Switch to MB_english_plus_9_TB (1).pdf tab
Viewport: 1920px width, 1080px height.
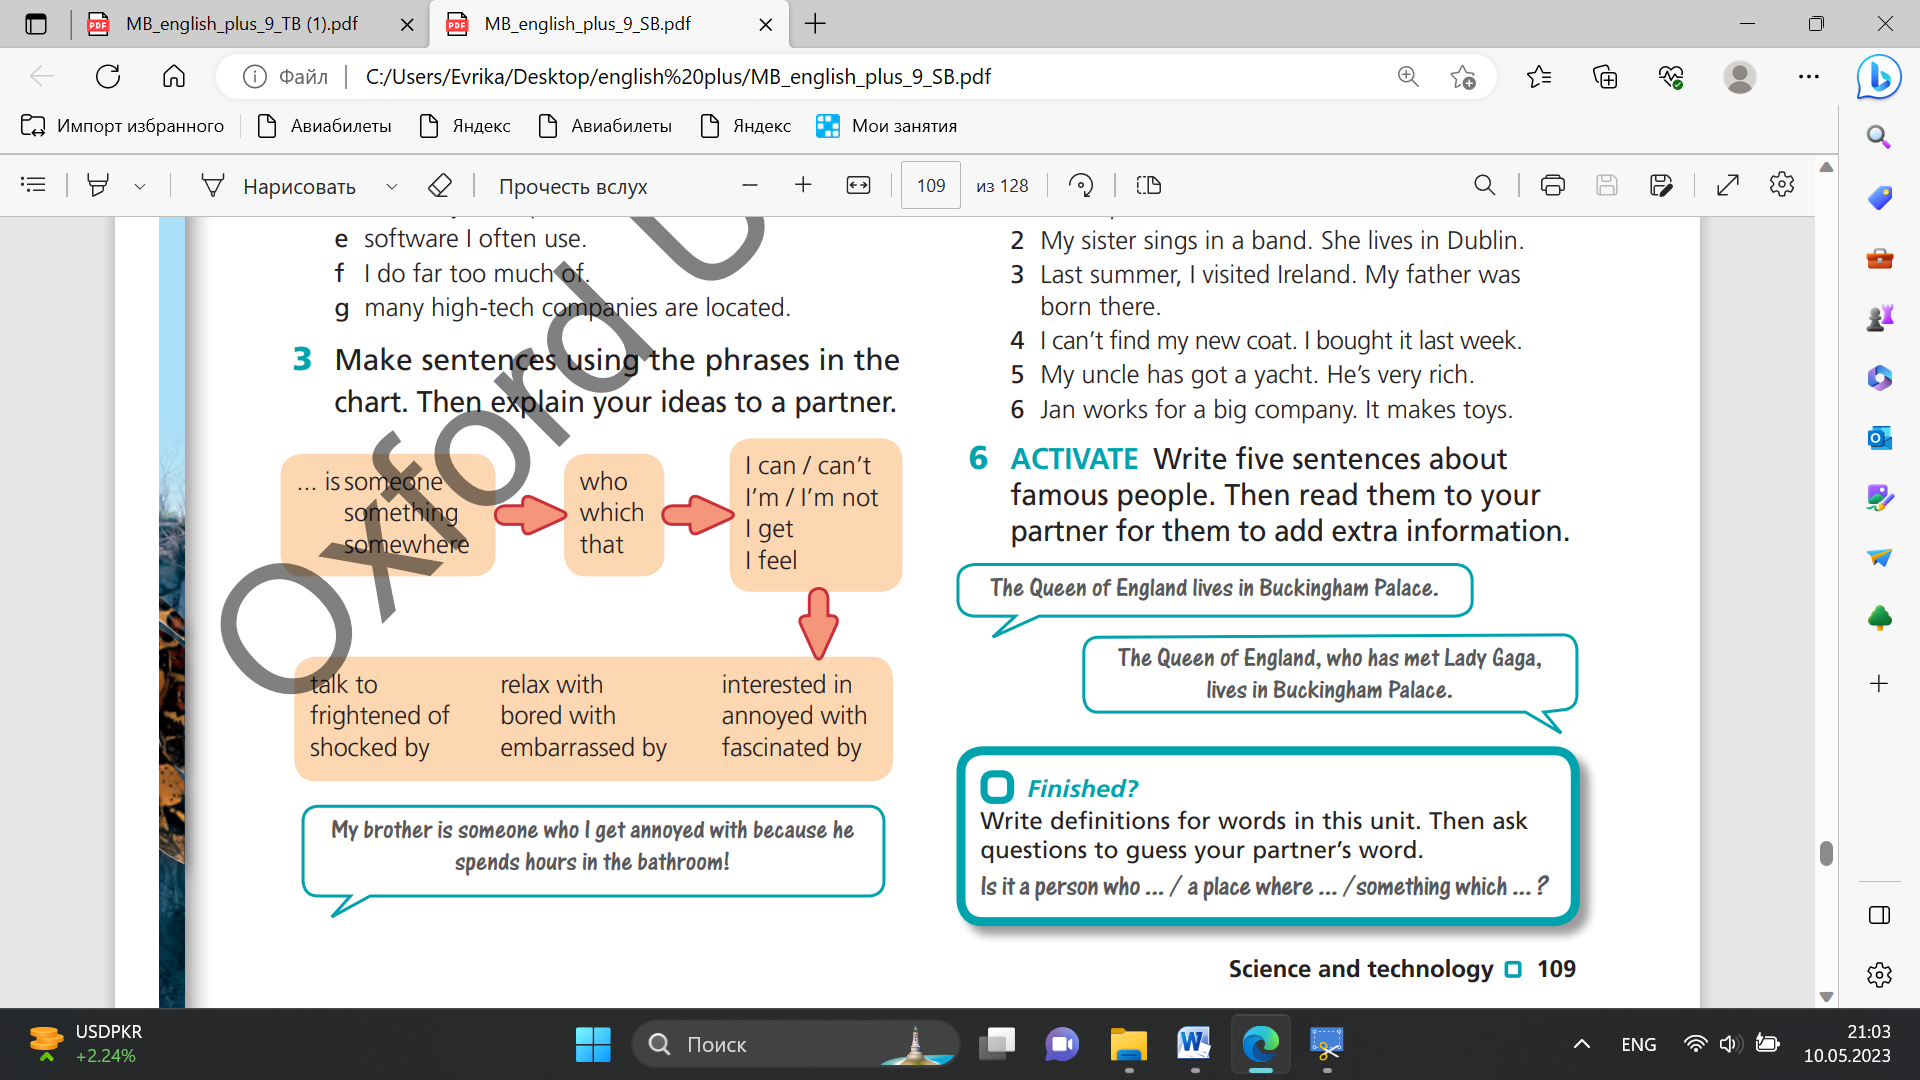[242, 24]
